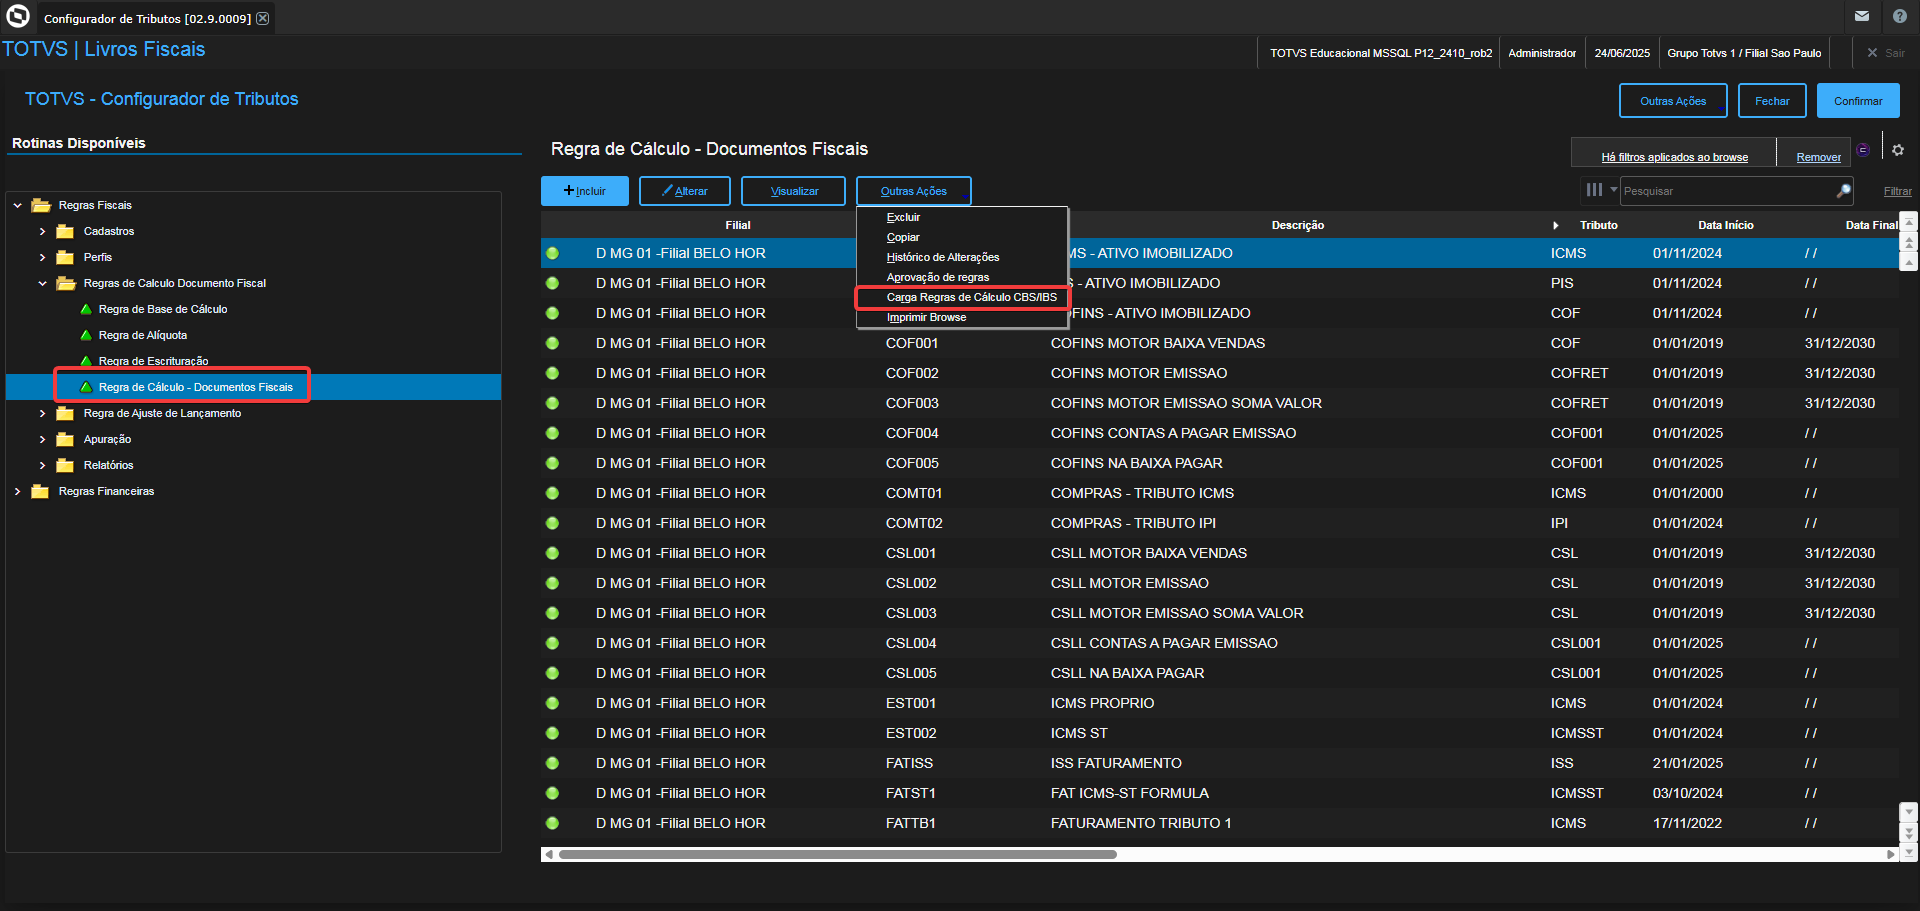
Task: Sort by the Descrição column header
Action: pos(1297,225)
